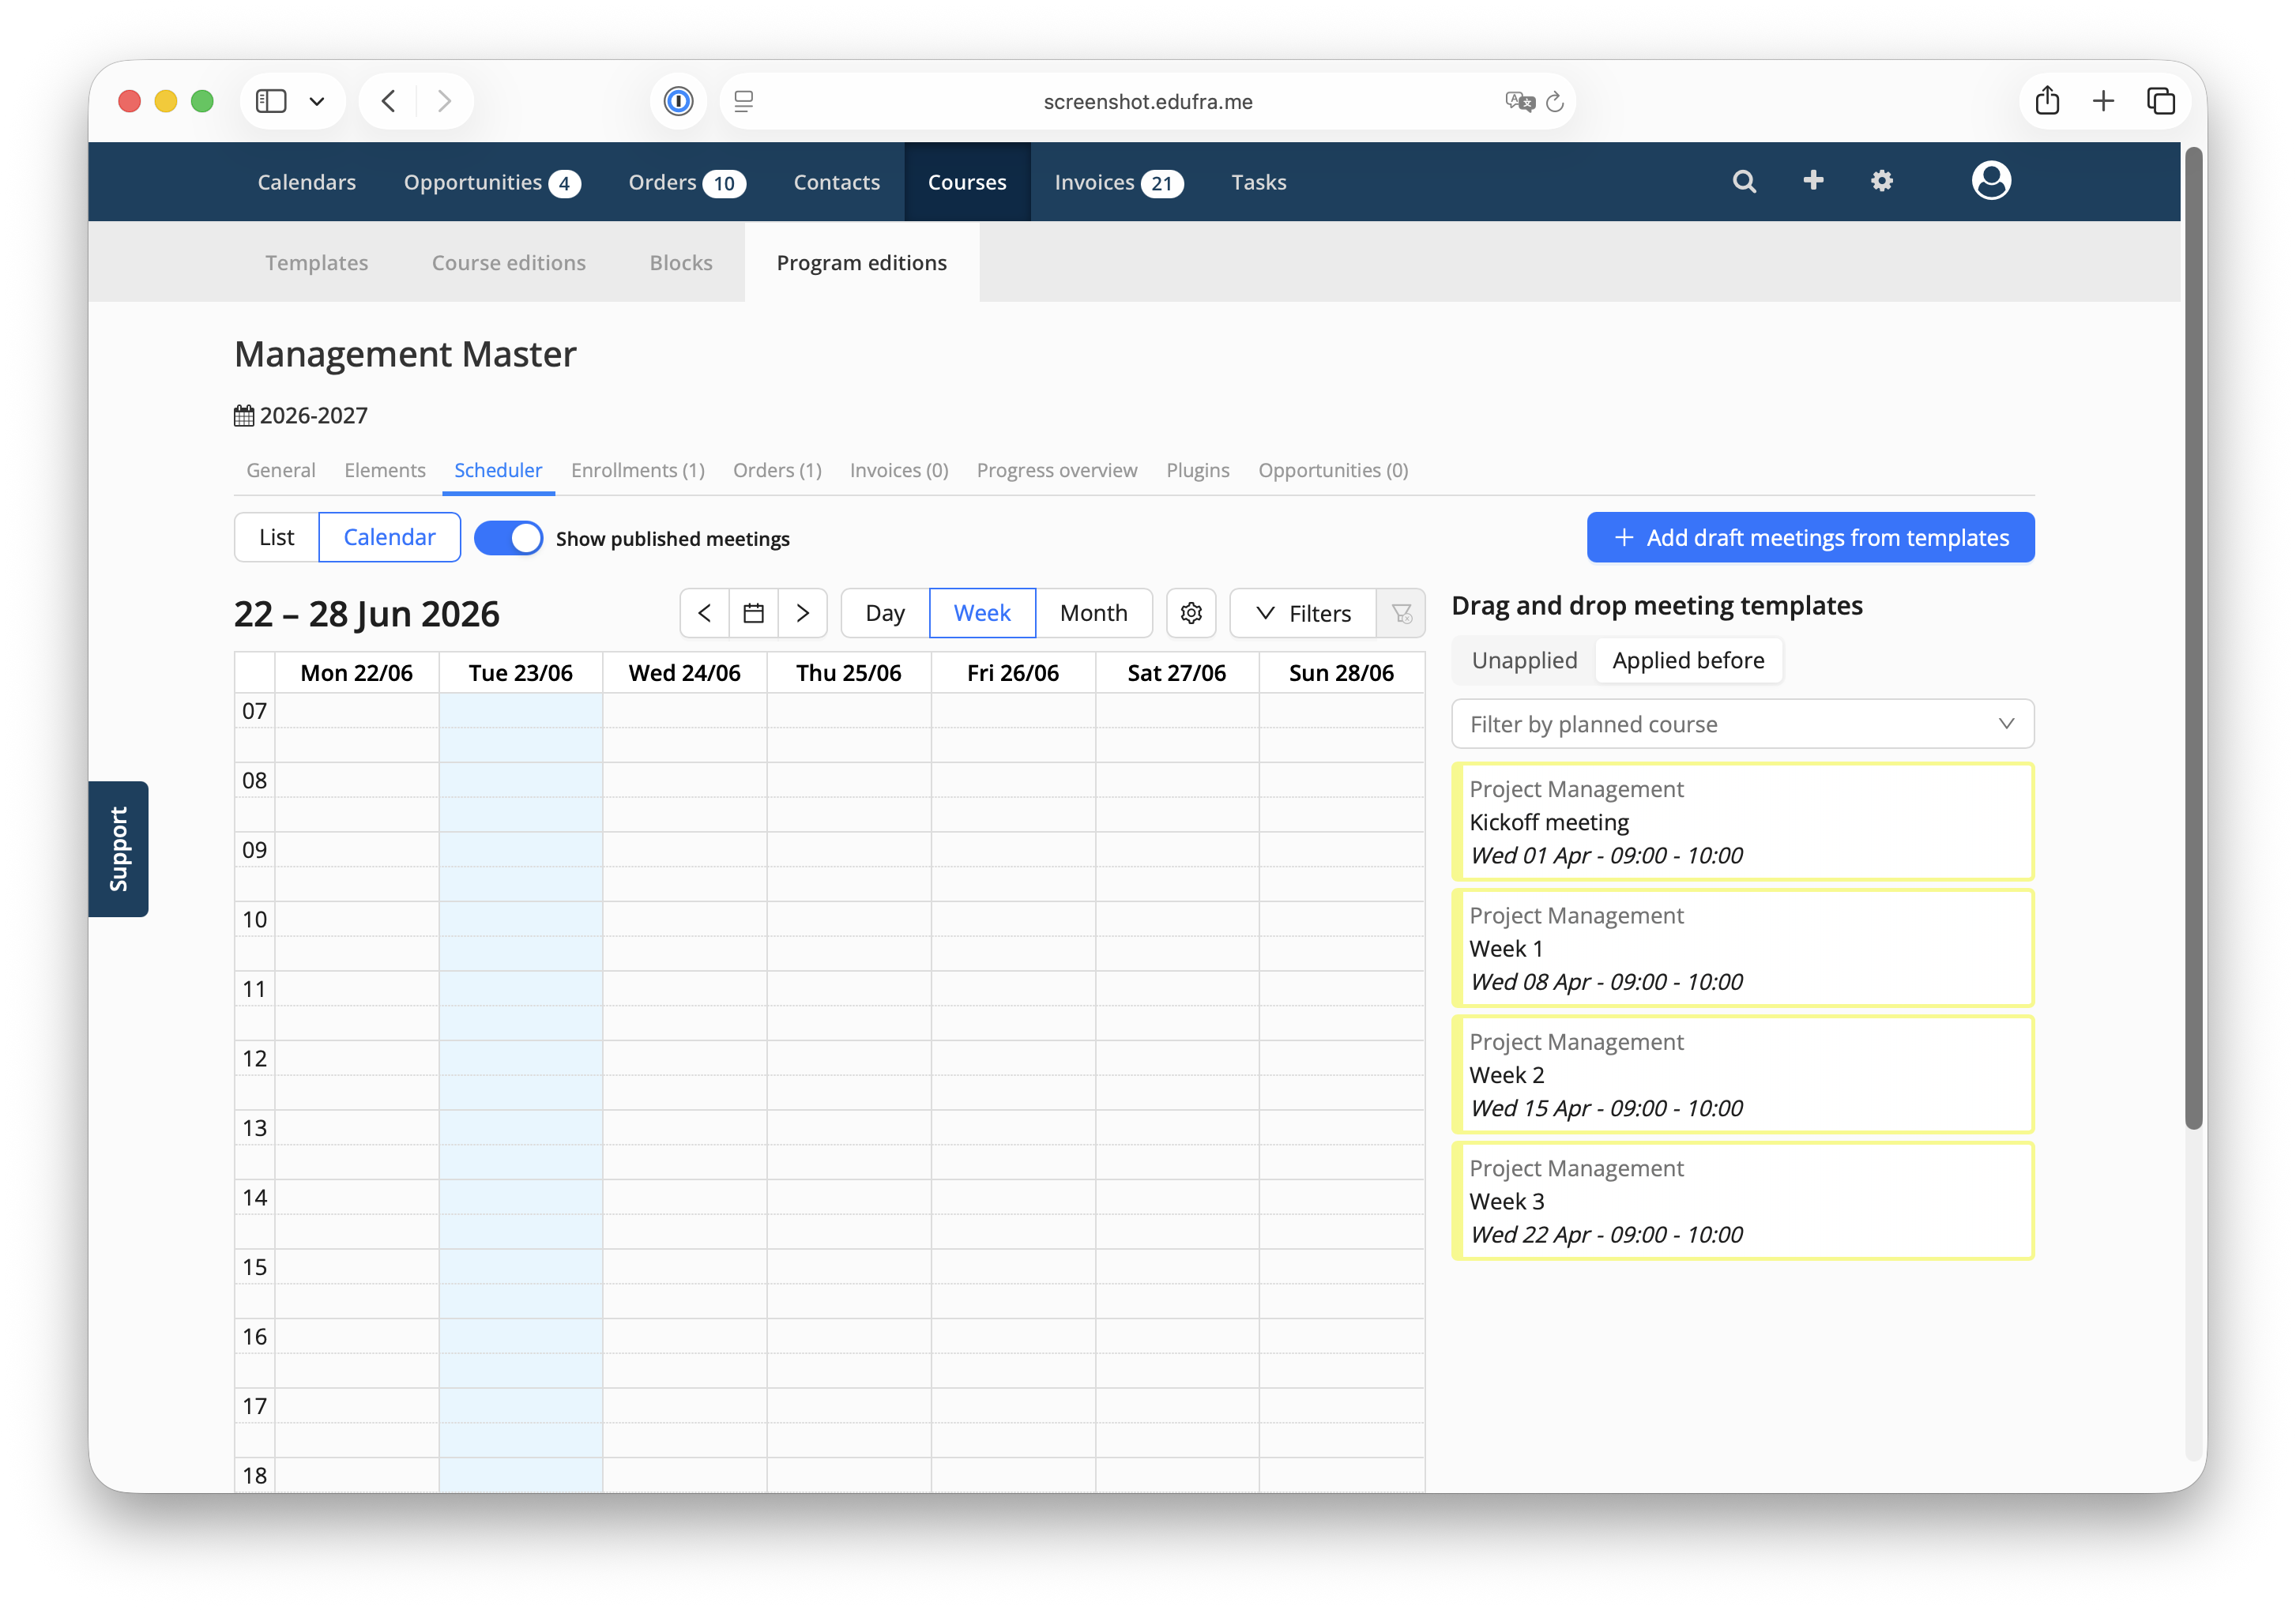Show Safari tab overview icon

[x=2161, y=101]
